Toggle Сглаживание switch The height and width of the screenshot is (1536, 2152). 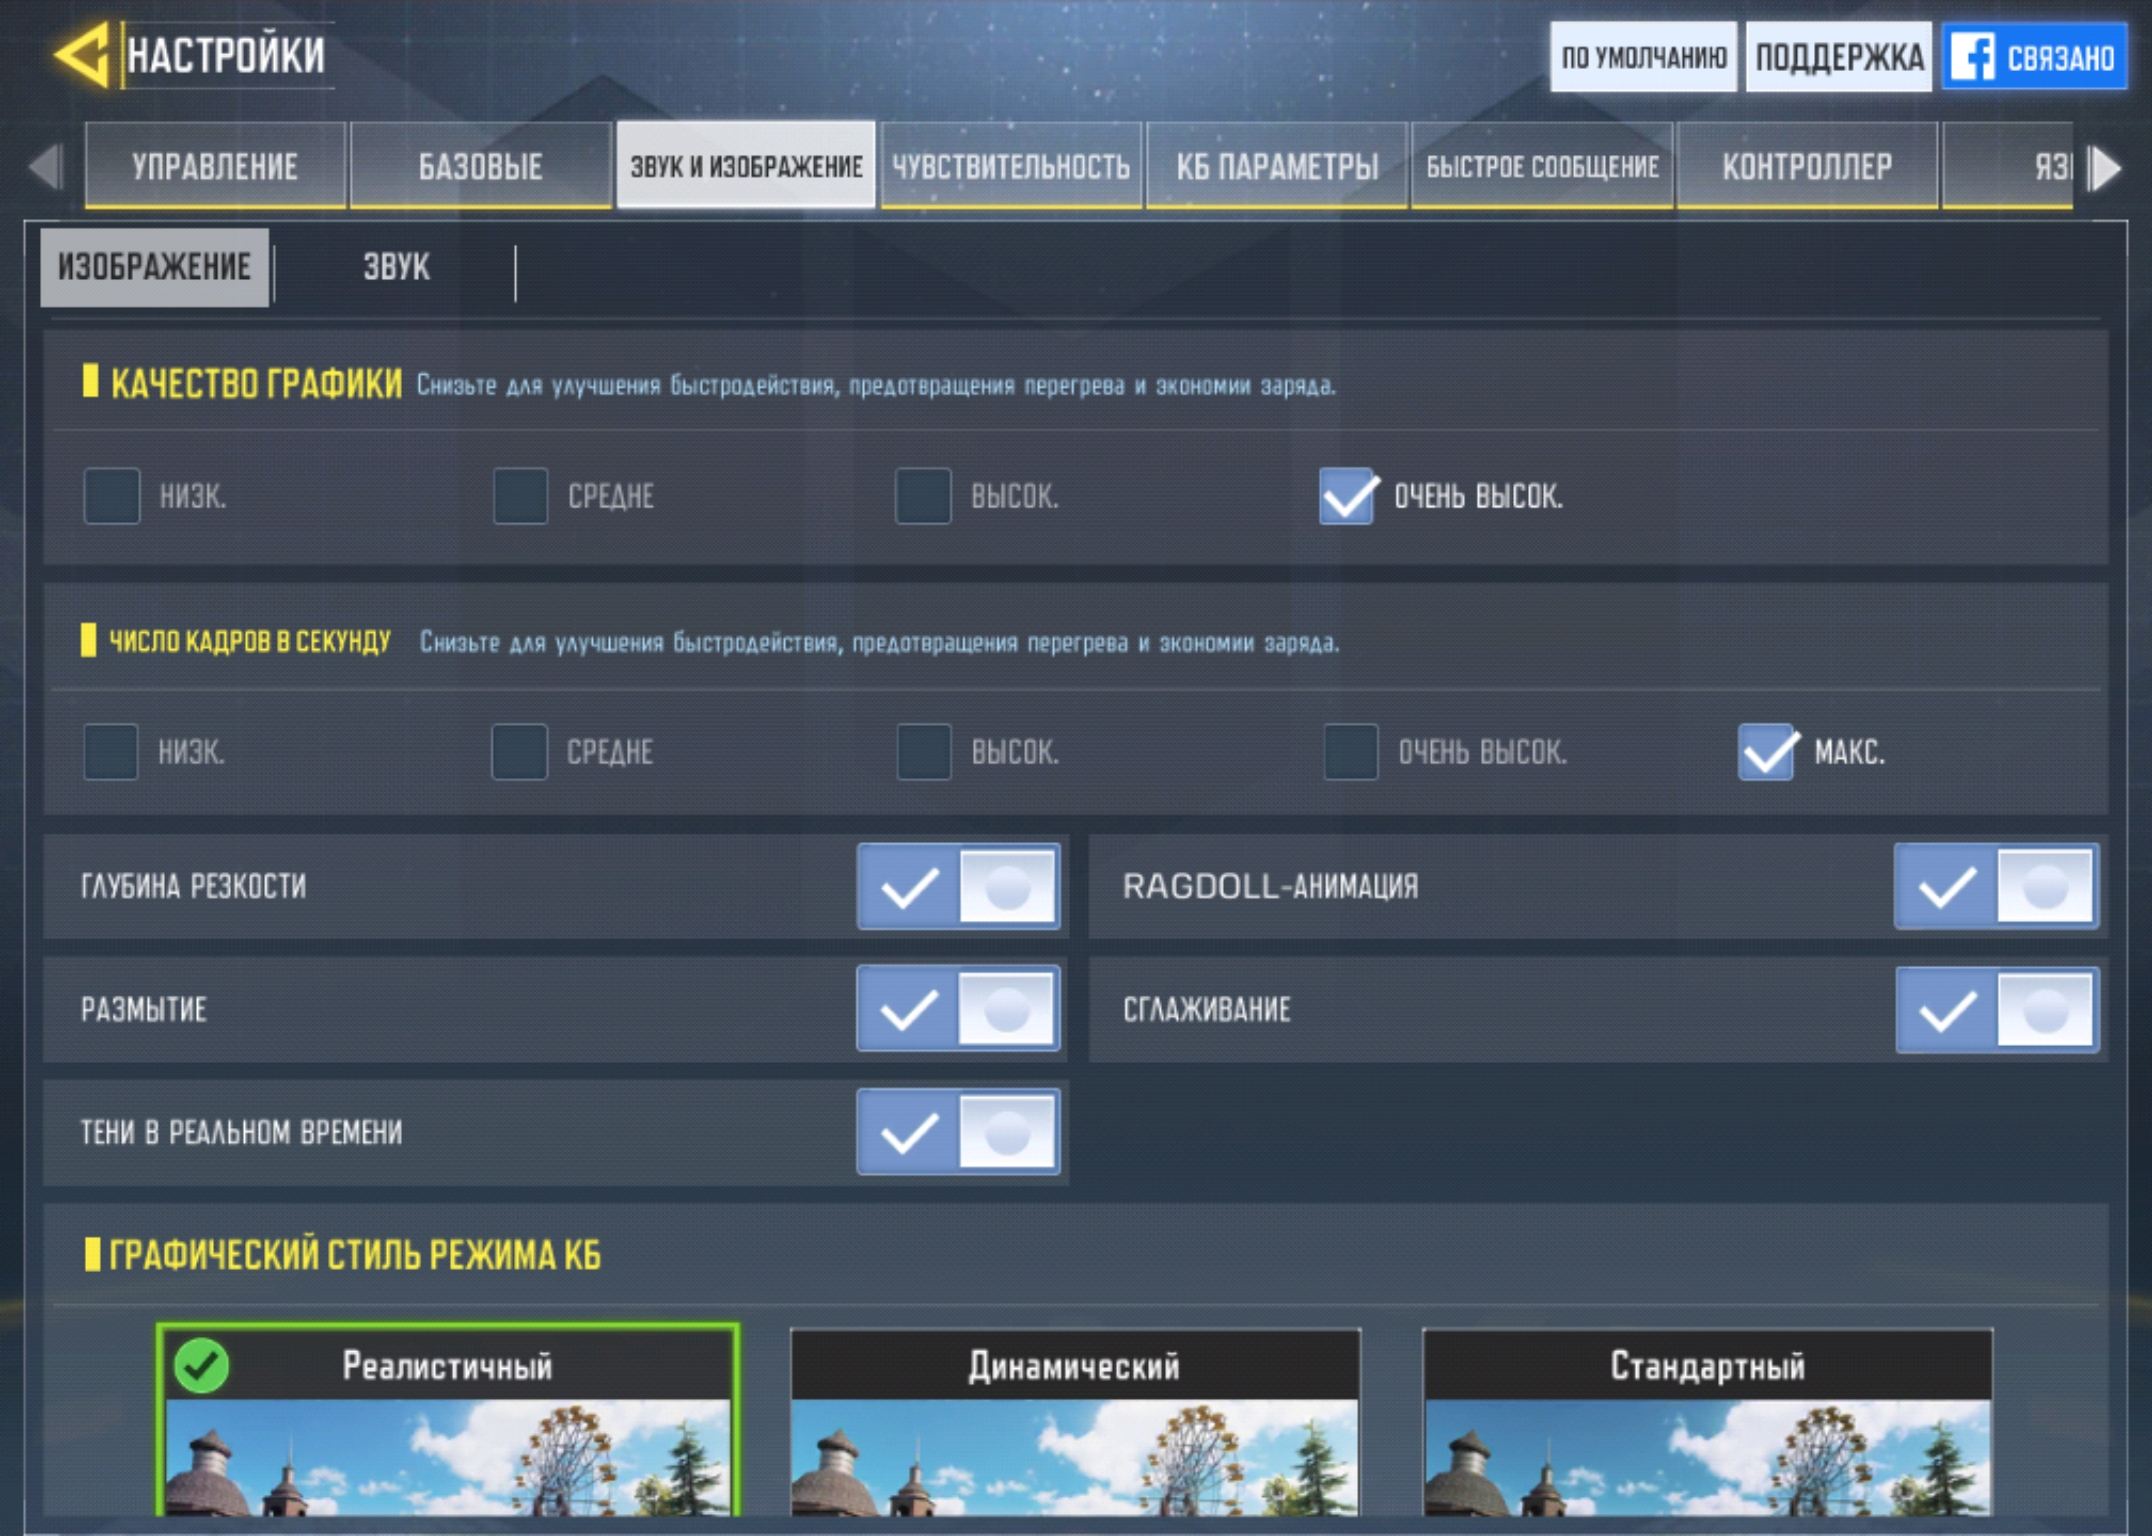coord(1996,1010)
